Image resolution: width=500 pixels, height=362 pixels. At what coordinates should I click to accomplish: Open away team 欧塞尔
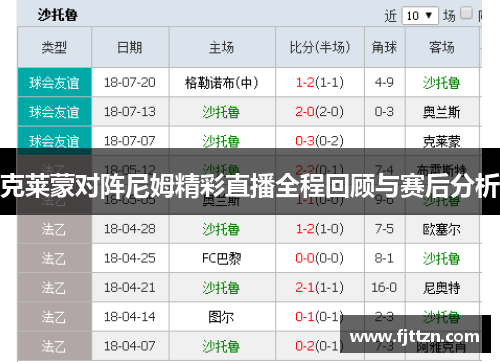442,229
